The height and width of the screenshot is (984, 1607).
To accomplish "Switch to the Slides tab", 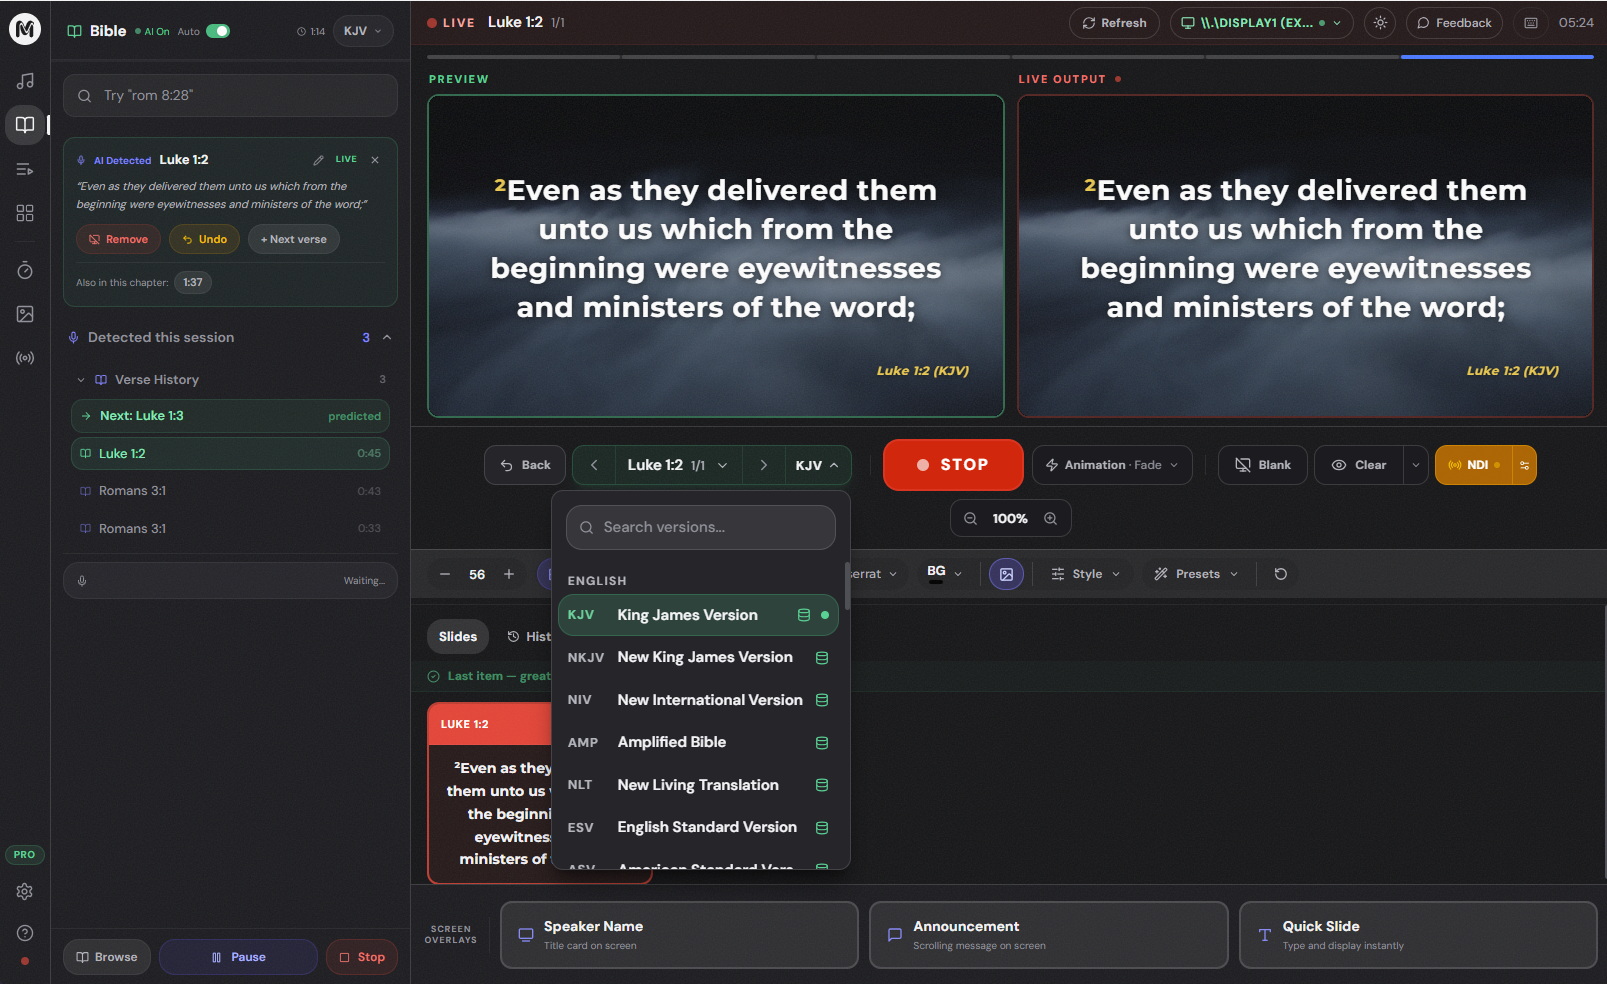I will (x=457, y=636).
